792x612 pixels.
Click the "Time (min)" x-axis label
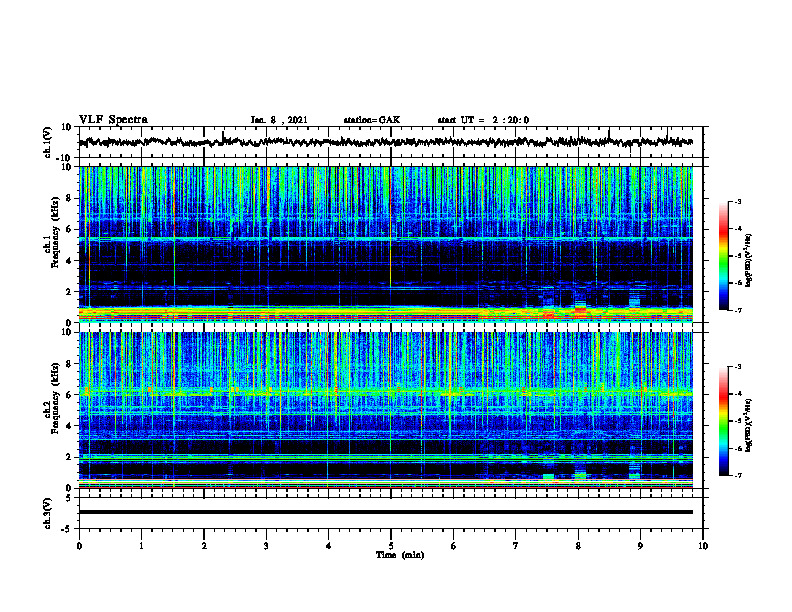400,555
